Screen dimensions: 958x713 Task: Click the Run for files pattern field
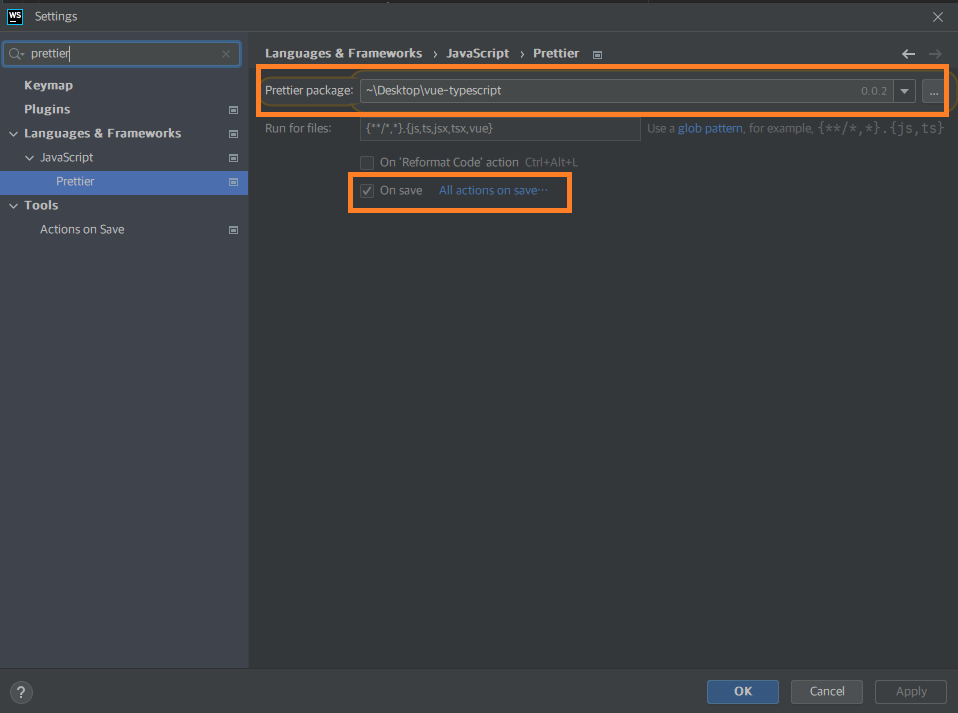click(x=500, y=129)
